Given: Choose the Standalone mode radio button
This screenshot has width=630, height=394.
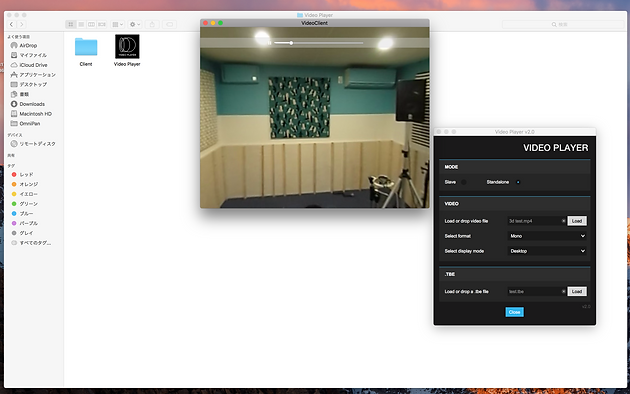Looking at the screenshot, I should click(518, 182).
